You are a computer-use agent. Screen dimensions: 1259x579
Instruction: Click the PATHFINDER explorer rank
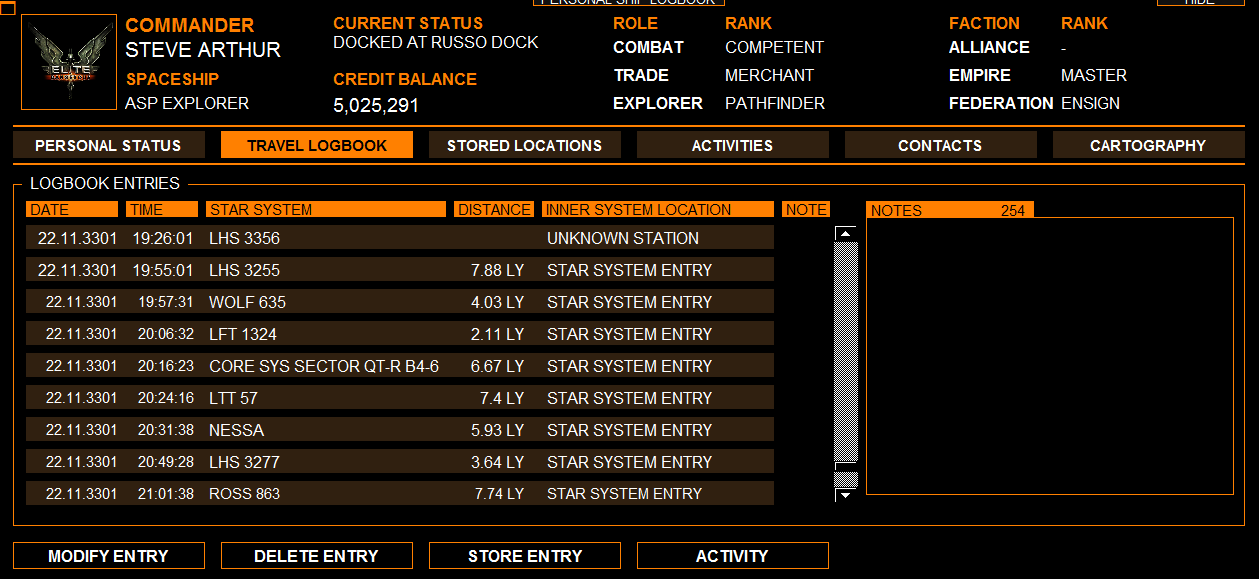click(775, 103)
